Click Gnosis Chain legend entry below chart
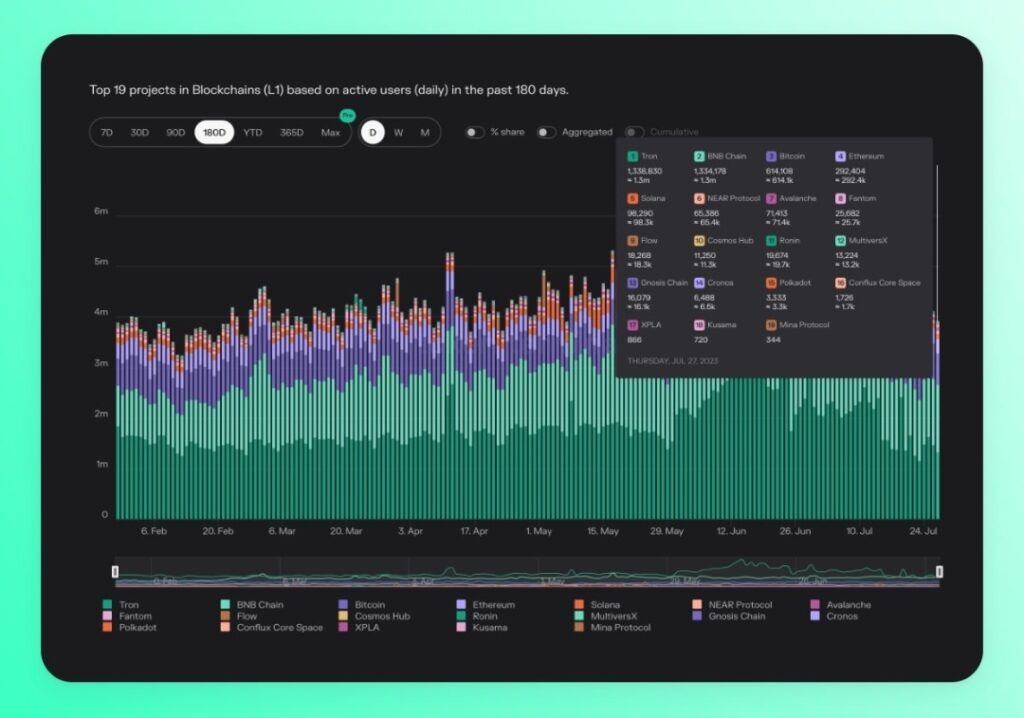Screen dimensions: 1024x718 pyautogui.click(x=729, y=616)
